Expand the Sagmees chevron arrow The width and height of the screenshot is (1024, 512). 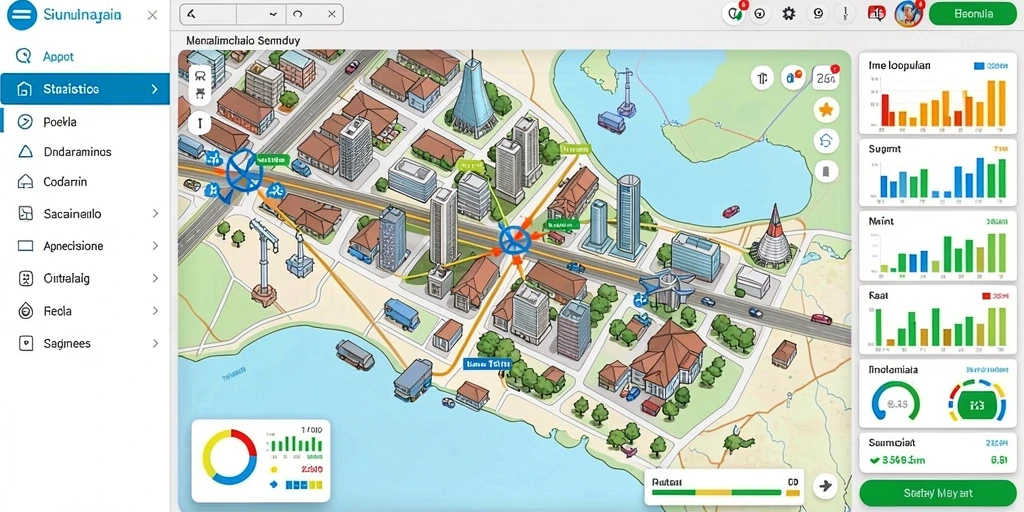(155, 343)
